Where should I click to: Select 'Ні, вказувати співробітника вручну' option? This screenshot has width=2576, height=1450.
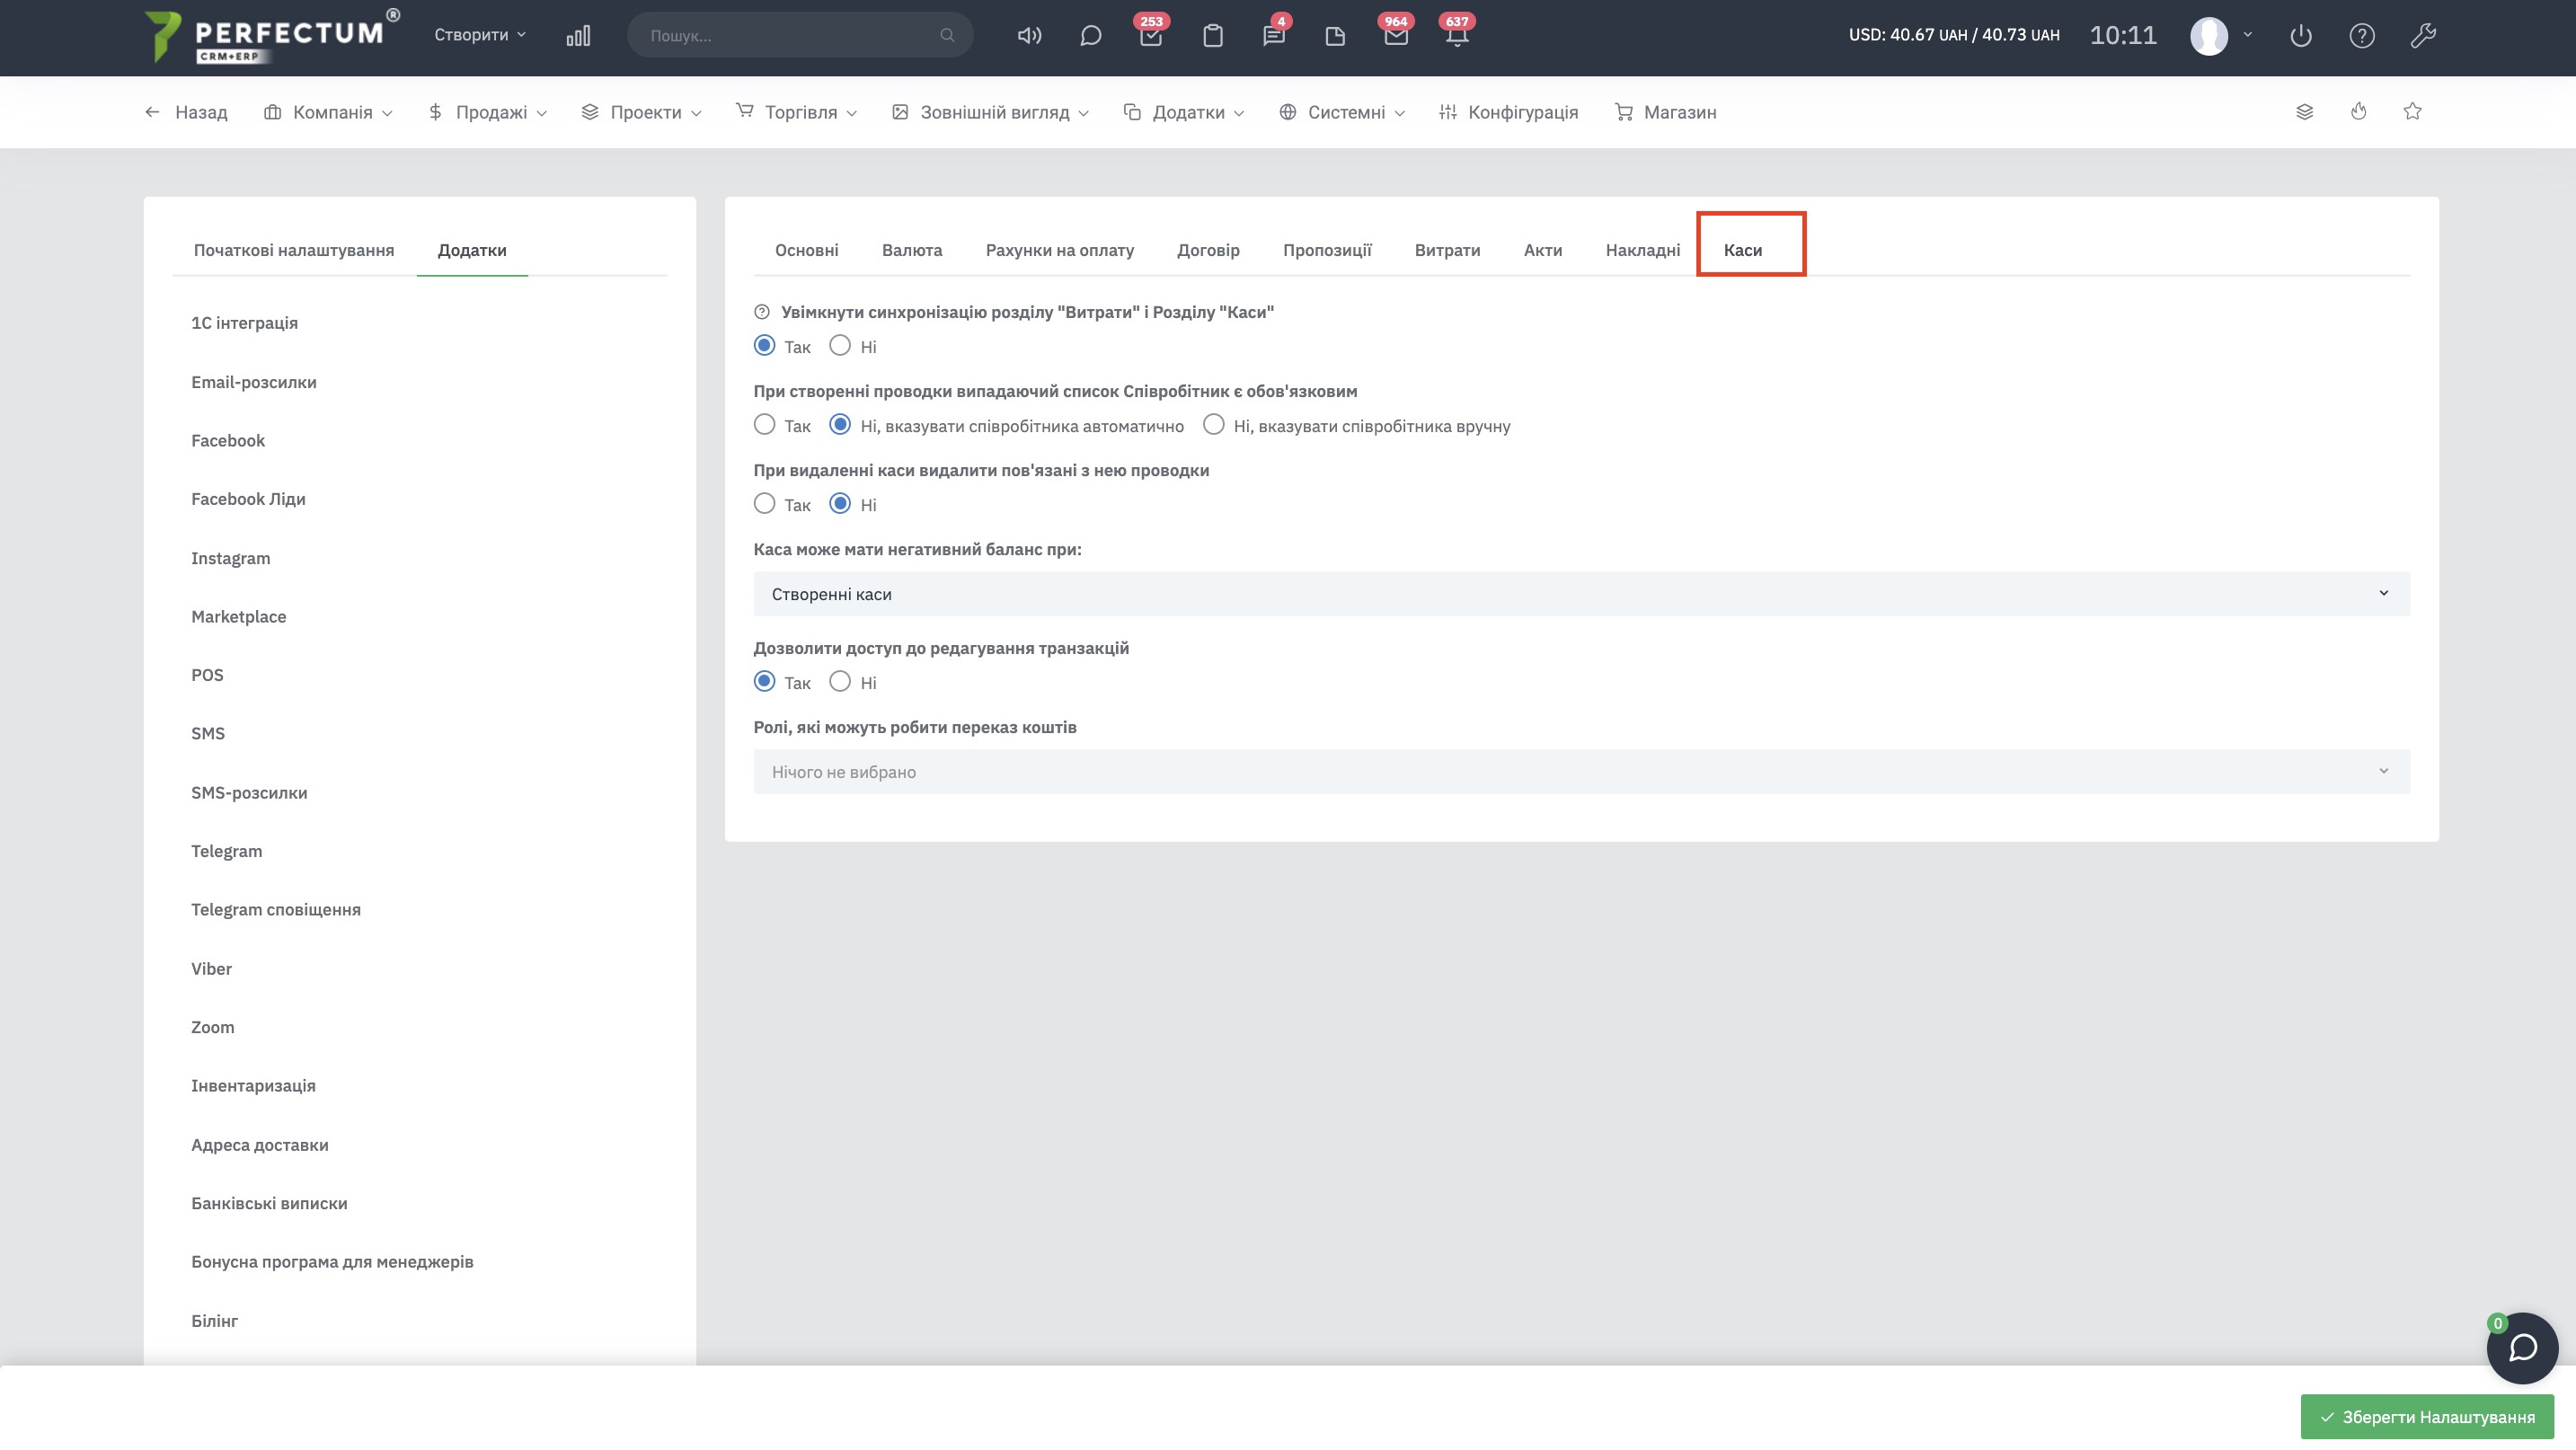1213,425
